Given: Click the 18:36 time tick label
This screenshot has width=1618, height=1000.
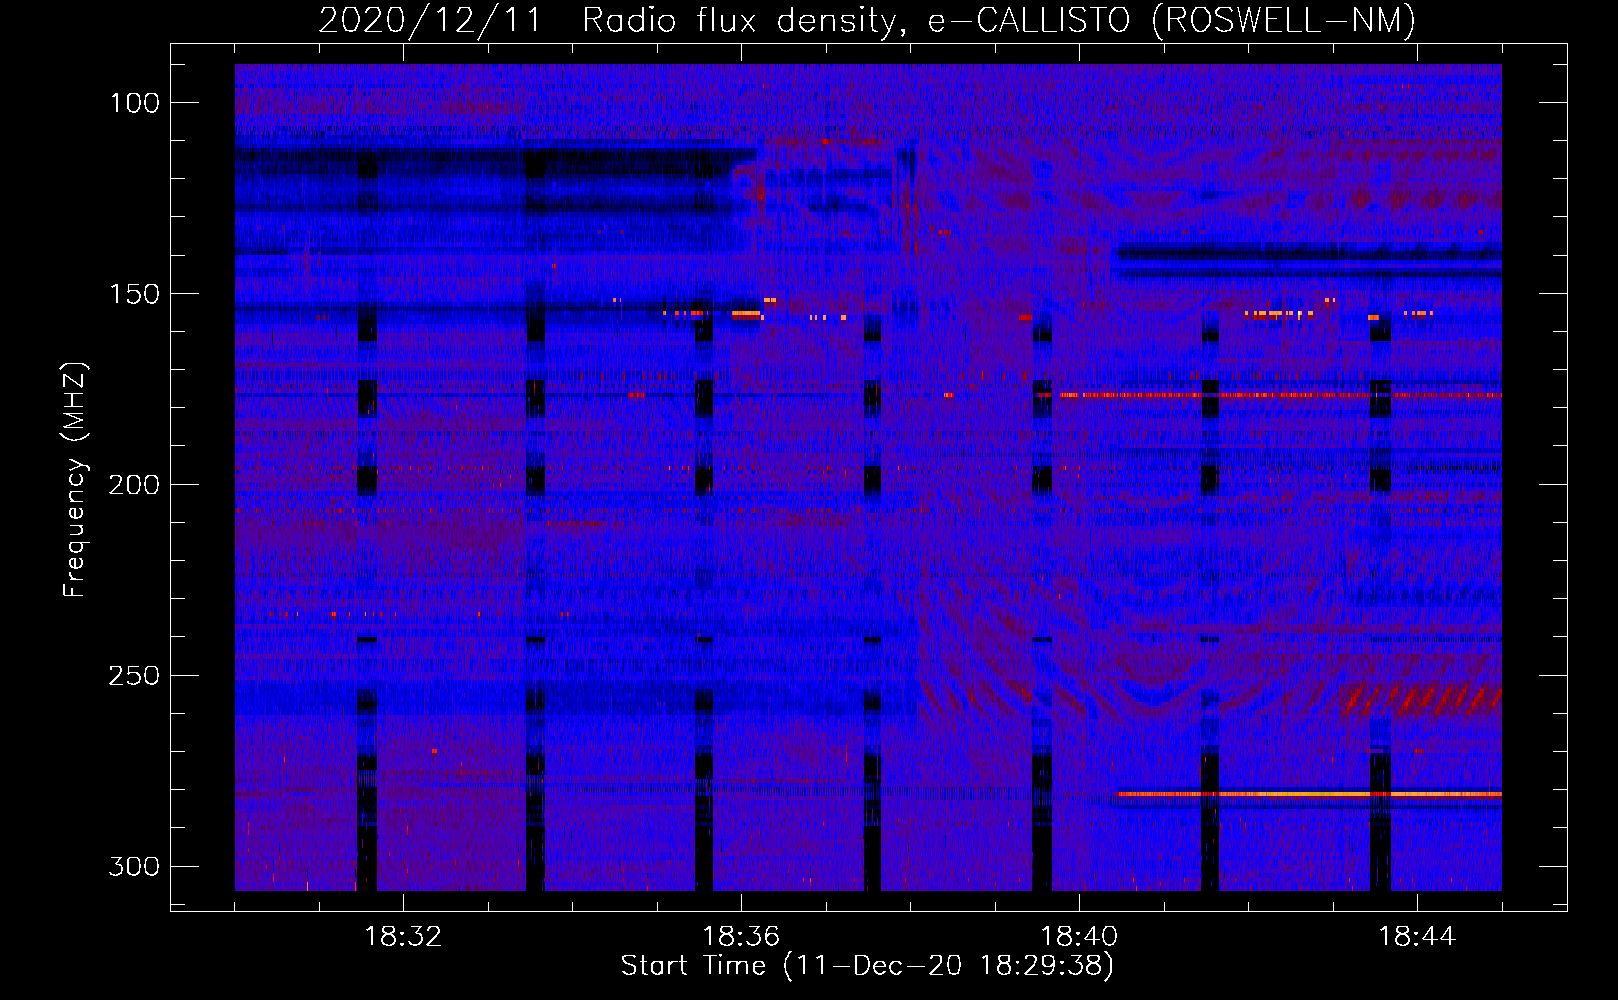Looking at the screenshot, I should coord(741,937).
